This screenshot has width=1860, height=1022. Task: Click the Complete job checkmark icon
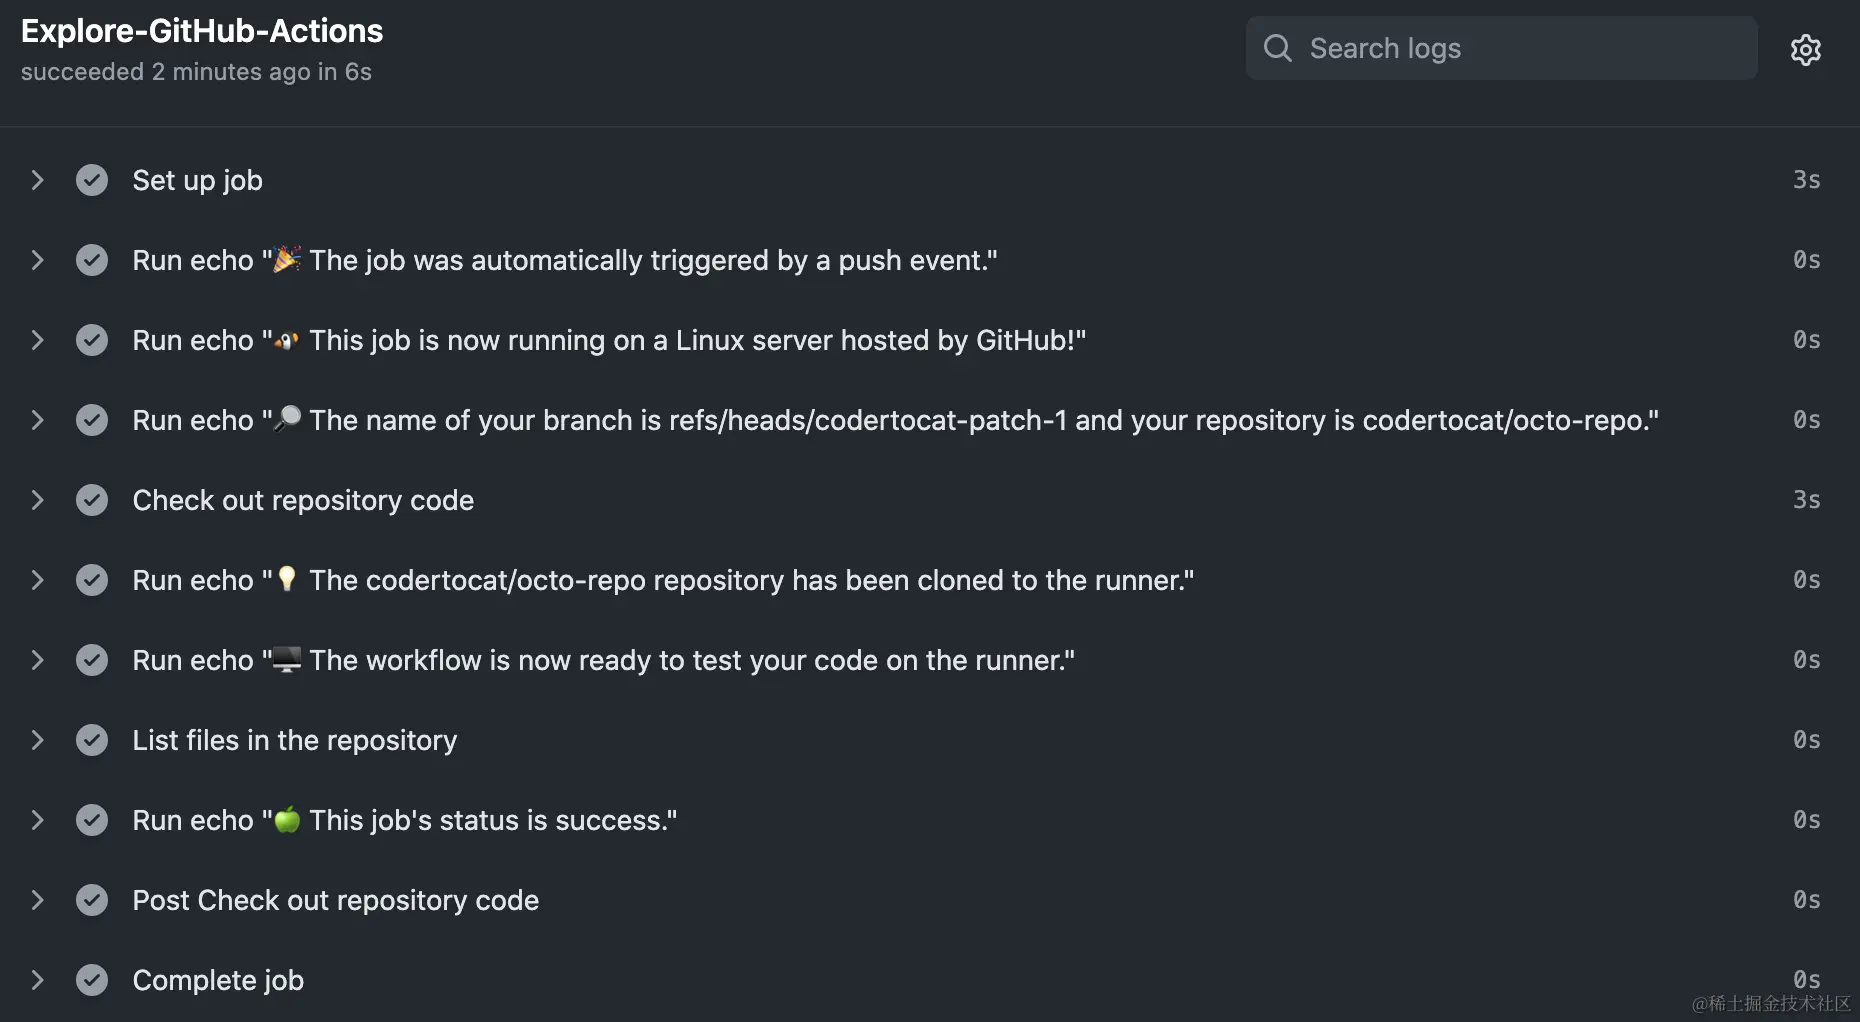pos(92,980)
